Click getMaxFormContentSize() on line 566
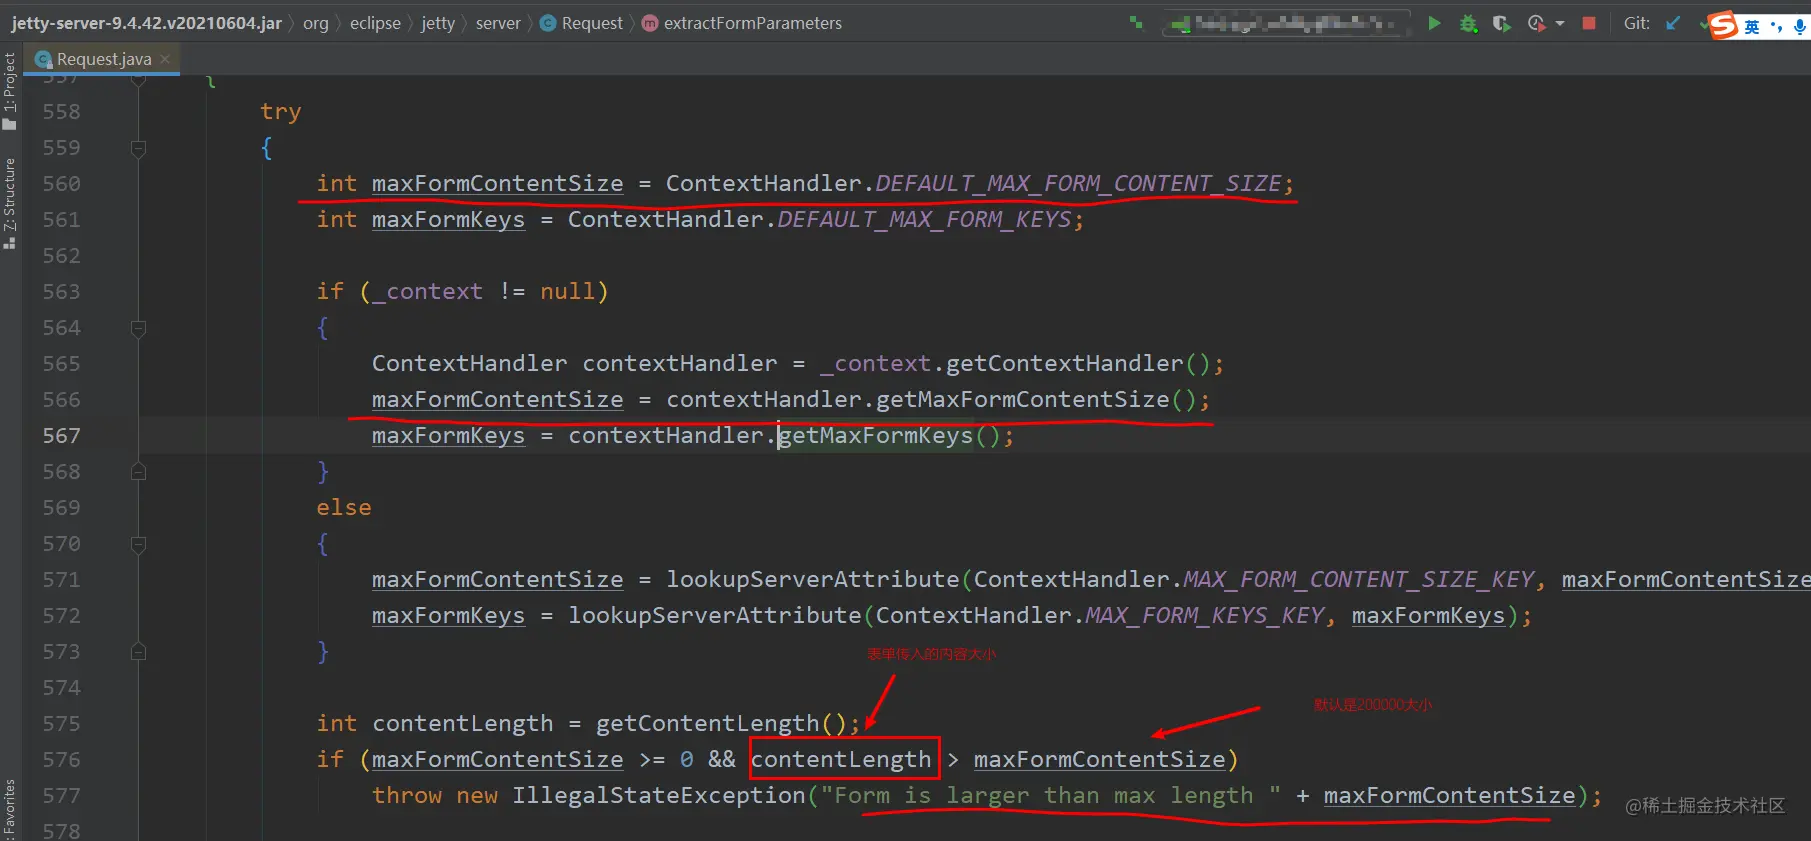Viewport: 1811px width, 841px height. coord(1036,400)
